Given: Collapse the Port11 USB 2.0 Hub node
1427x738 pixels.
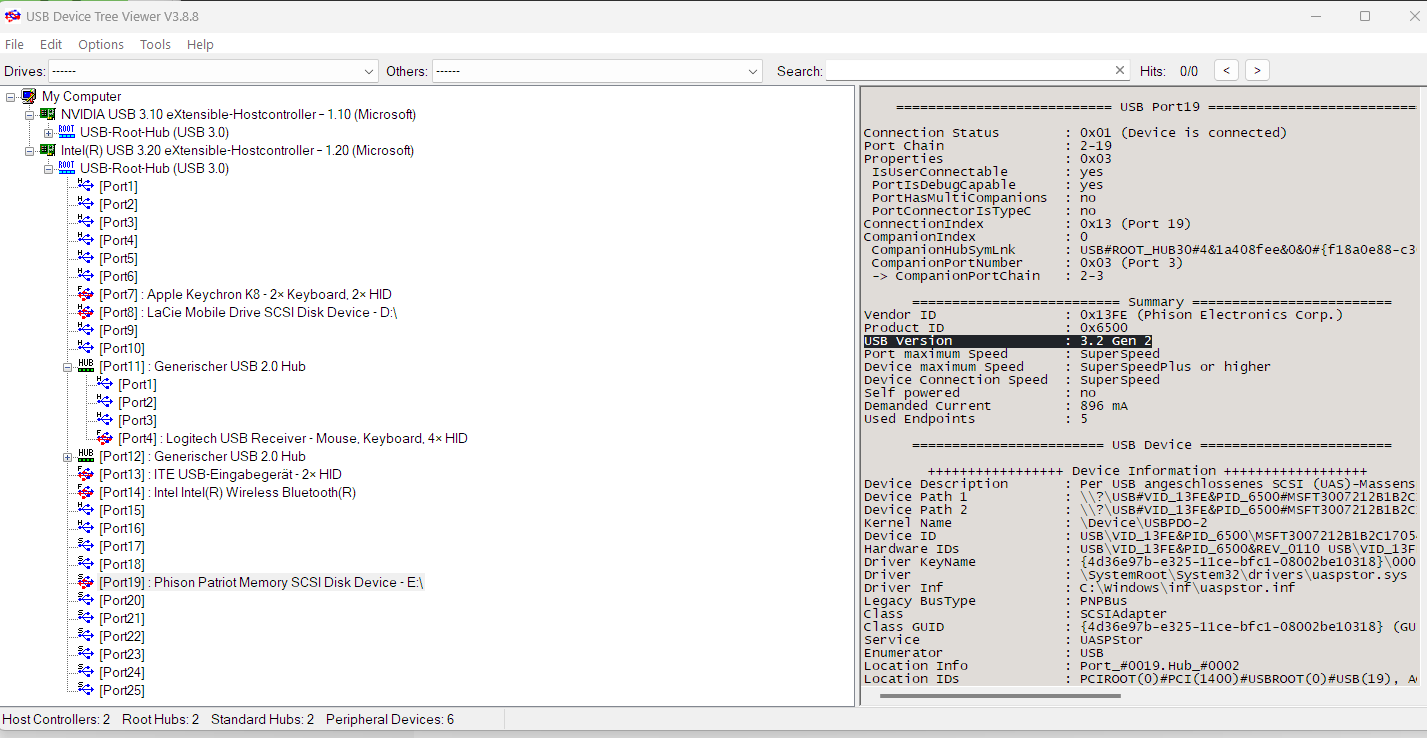Looking at the screenshot, I should pyautogui.click(x=68, y=367).
